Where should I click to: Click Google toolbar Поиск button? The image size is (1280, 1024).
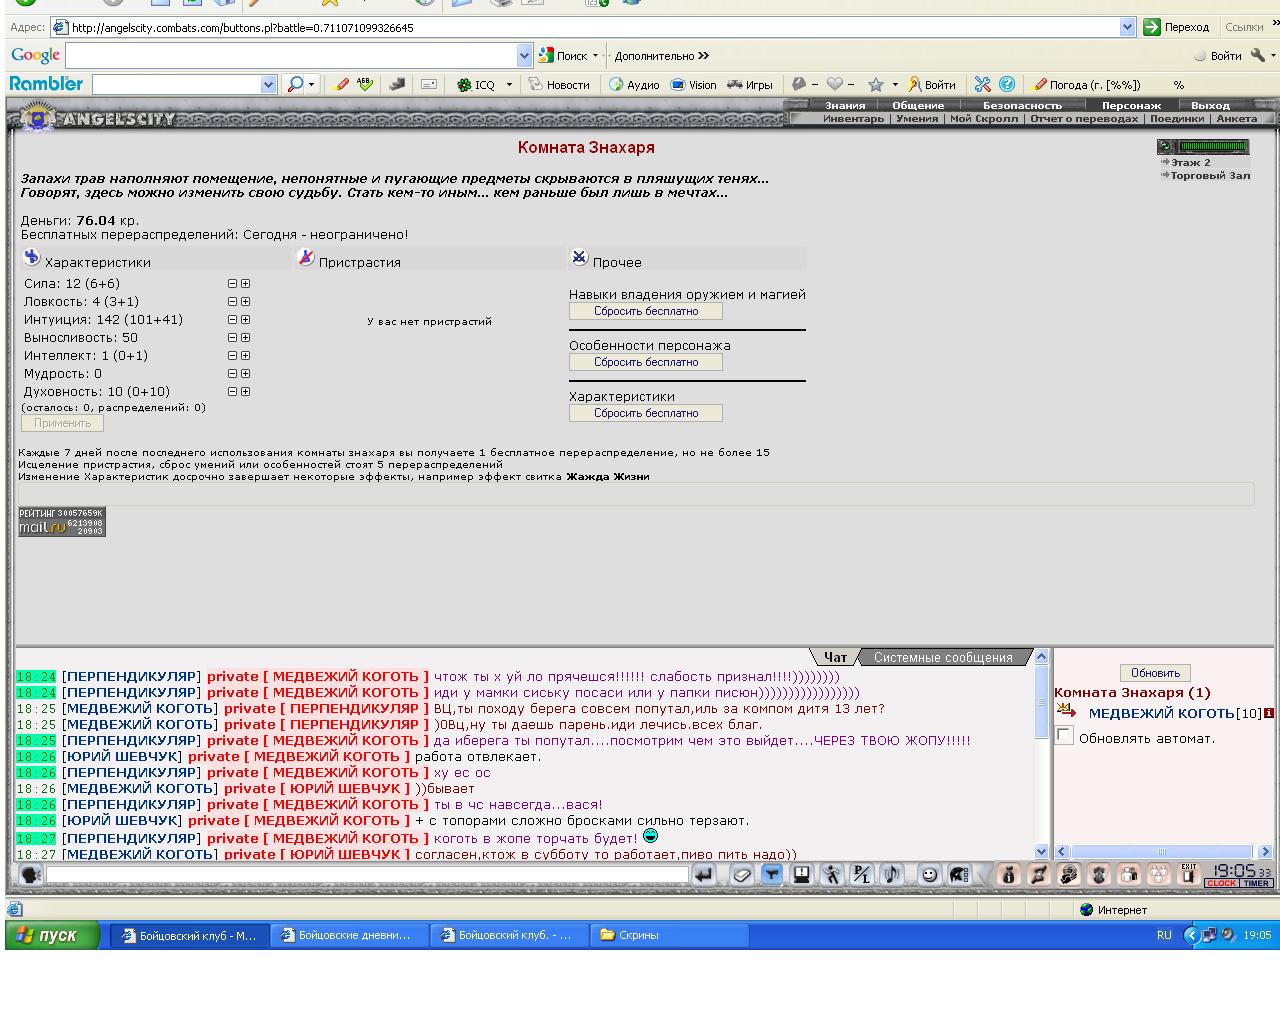coord(563,56)
